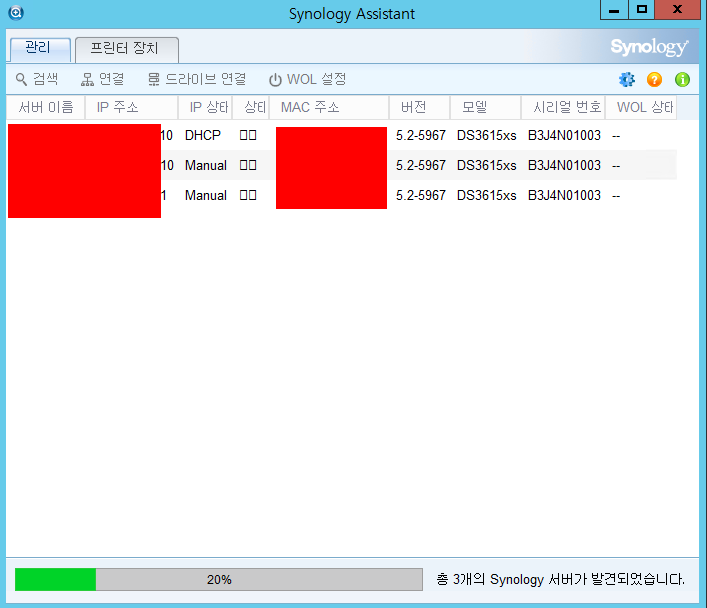Select the DHCP row's DS3615xs model cell
This screenshot has height=608, width=707.
pyautogui.click(x=487, y=135)
